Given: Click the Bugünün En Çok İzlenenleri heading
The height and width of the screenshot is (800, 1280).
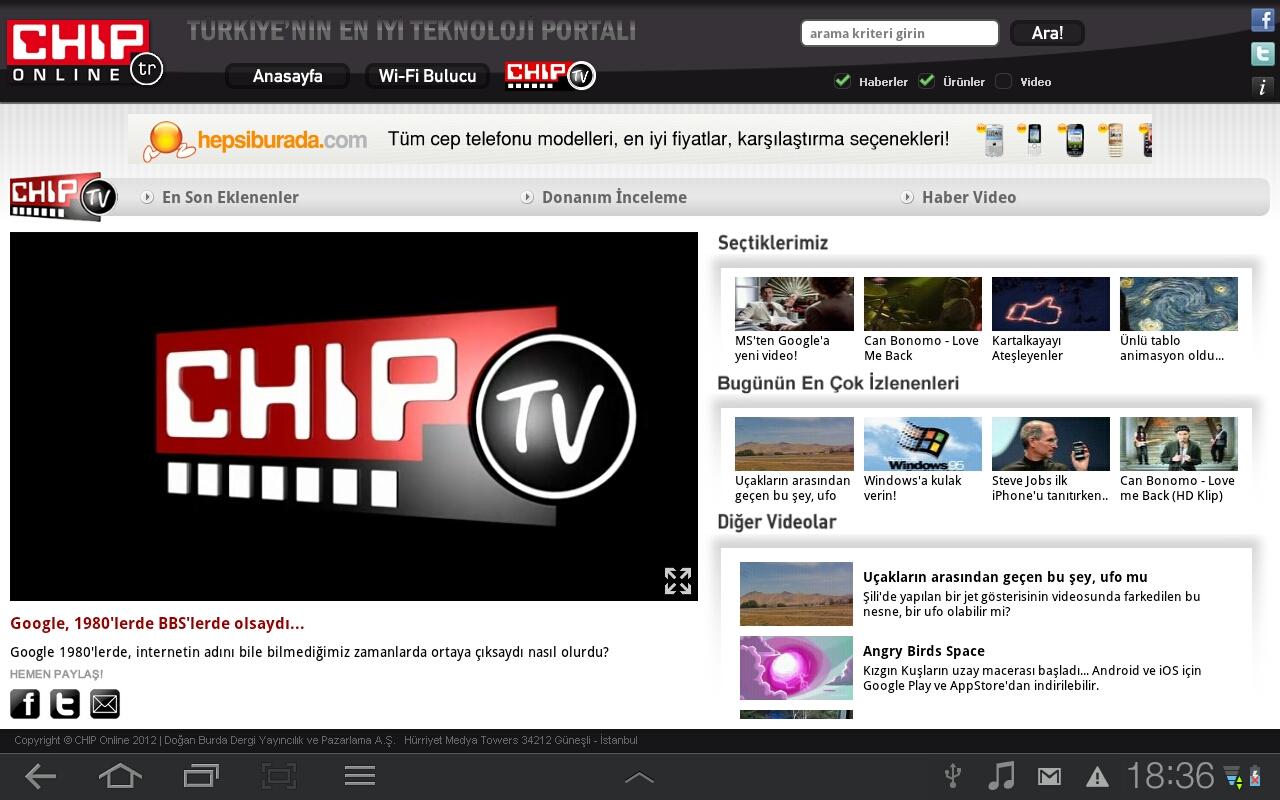Looking at the screenshot, I should coord(838,383).
